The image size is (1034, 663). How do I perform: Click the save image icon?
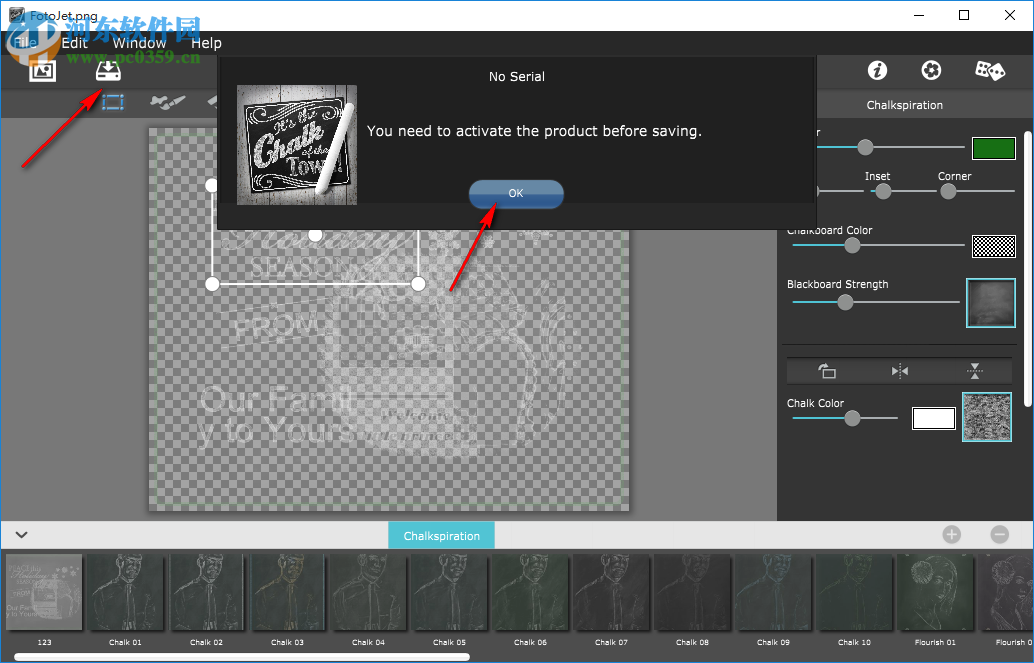point(108,70)
